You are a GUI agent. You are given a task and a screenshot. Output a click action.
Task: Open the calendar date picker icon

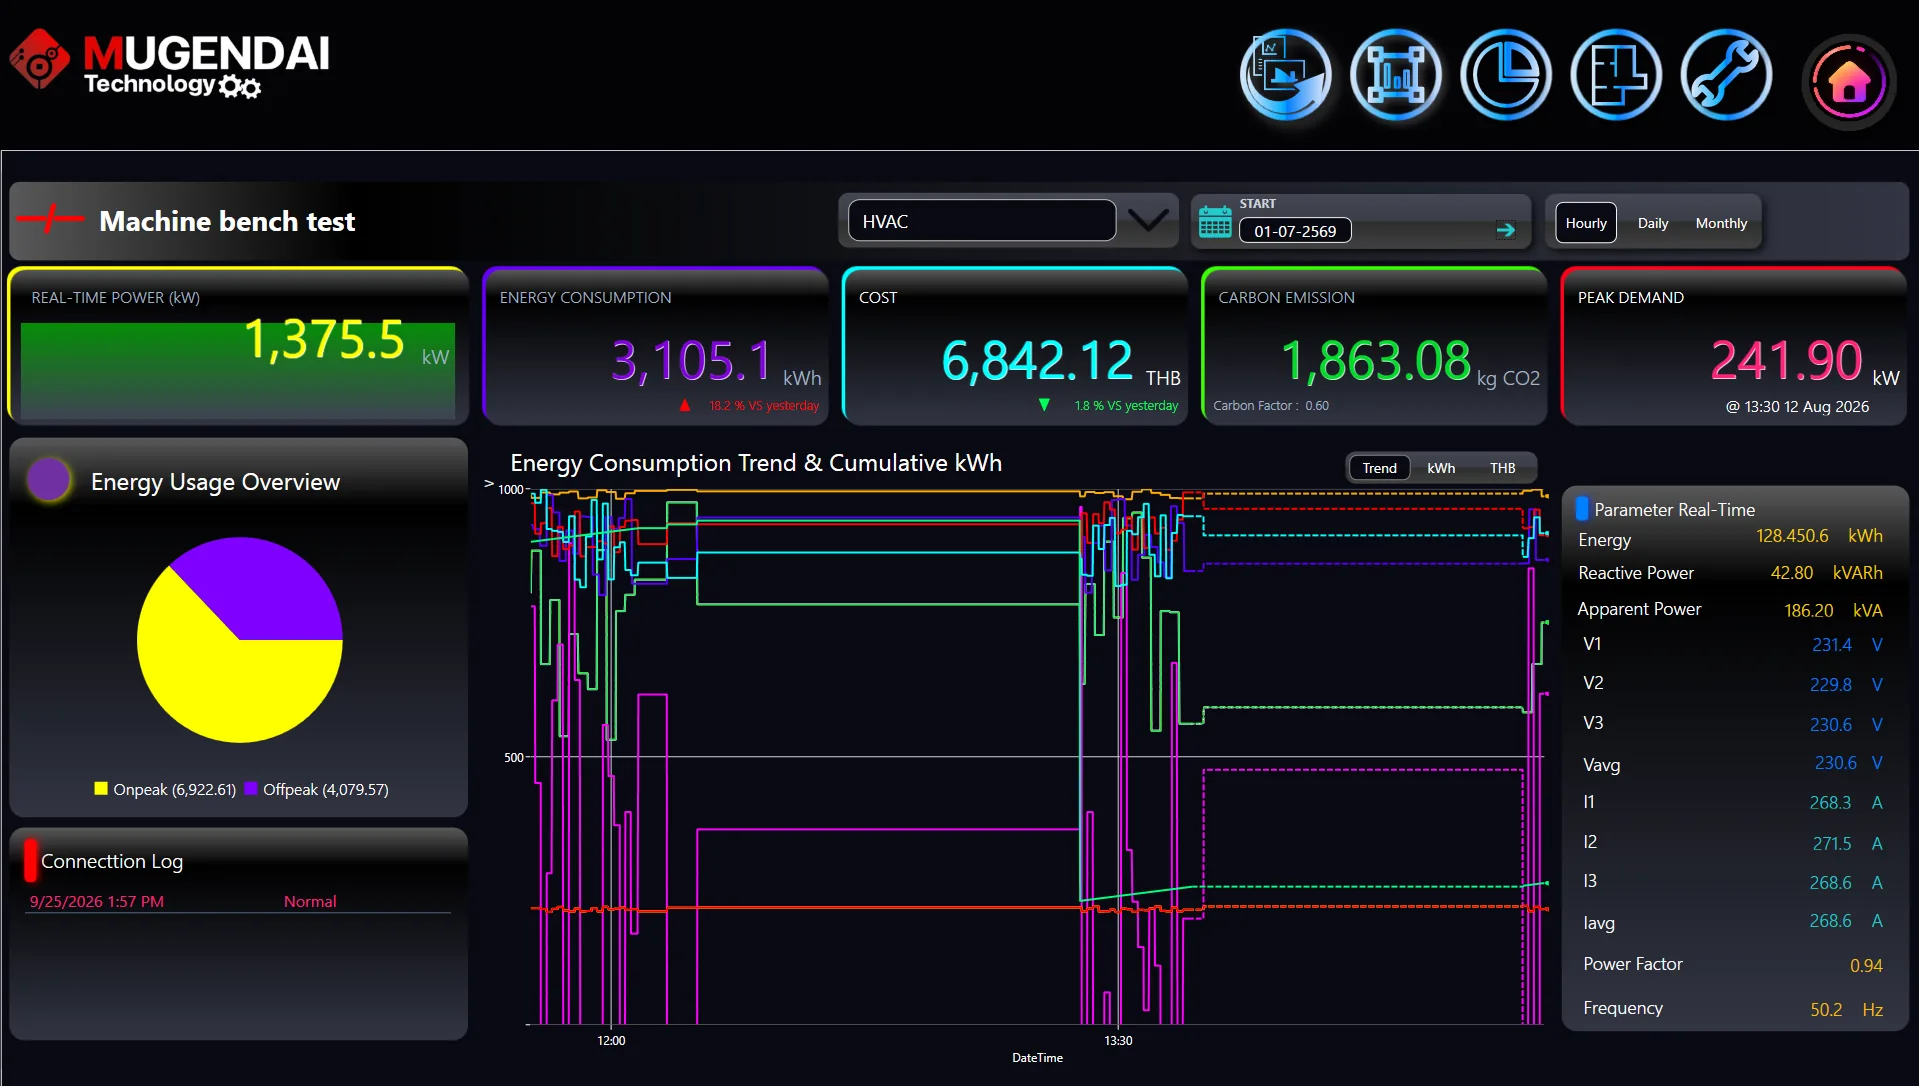(1215, 222)
